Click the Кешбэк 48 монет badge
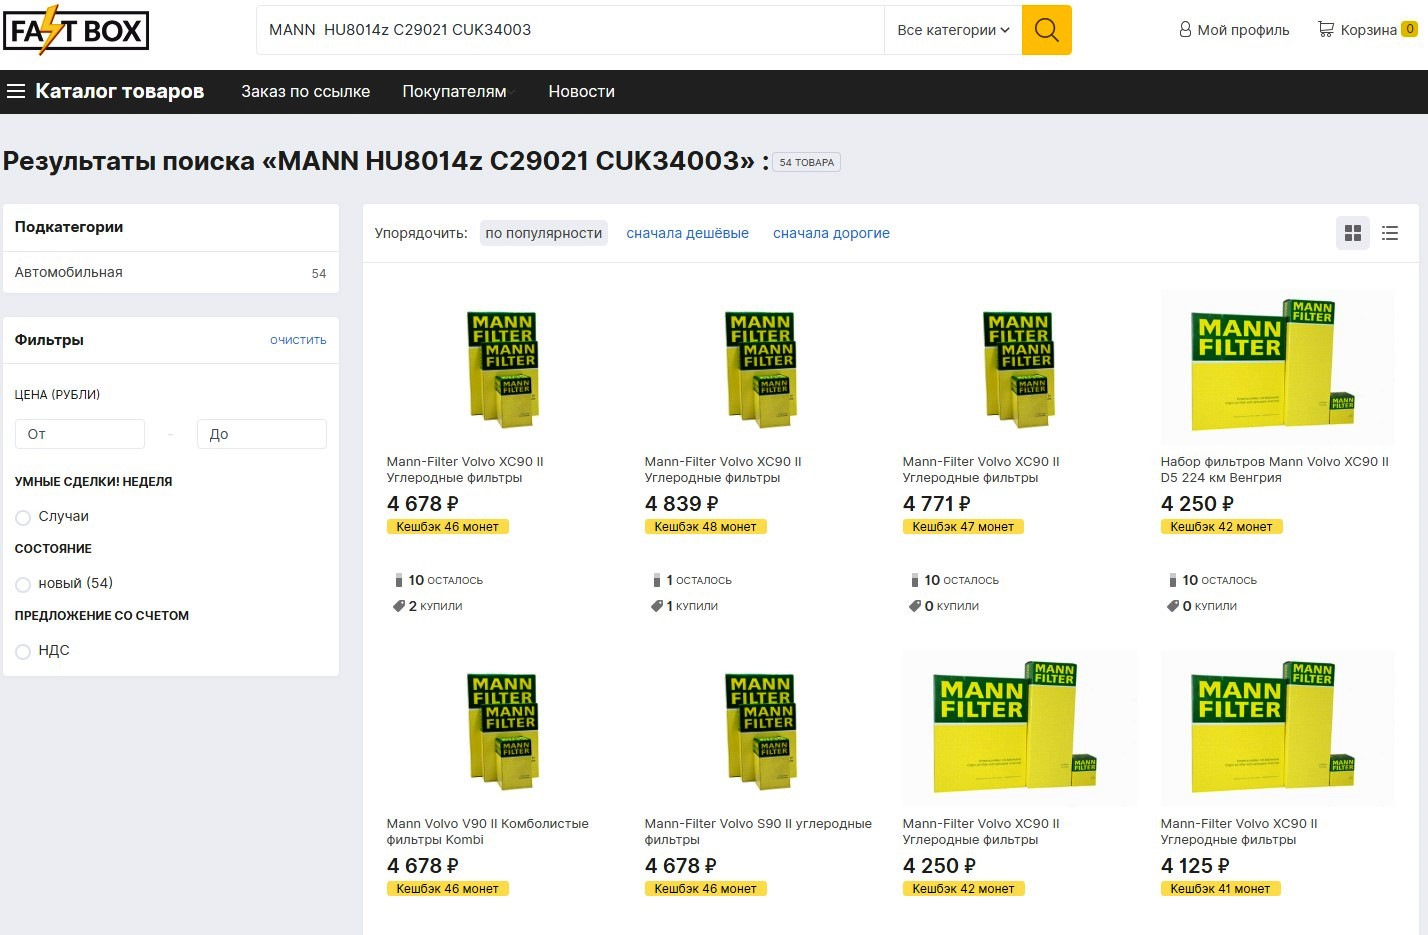Image resolution: width=1428 pixels, height=935 pixels. pyautogui.click(x=705, y=527)
